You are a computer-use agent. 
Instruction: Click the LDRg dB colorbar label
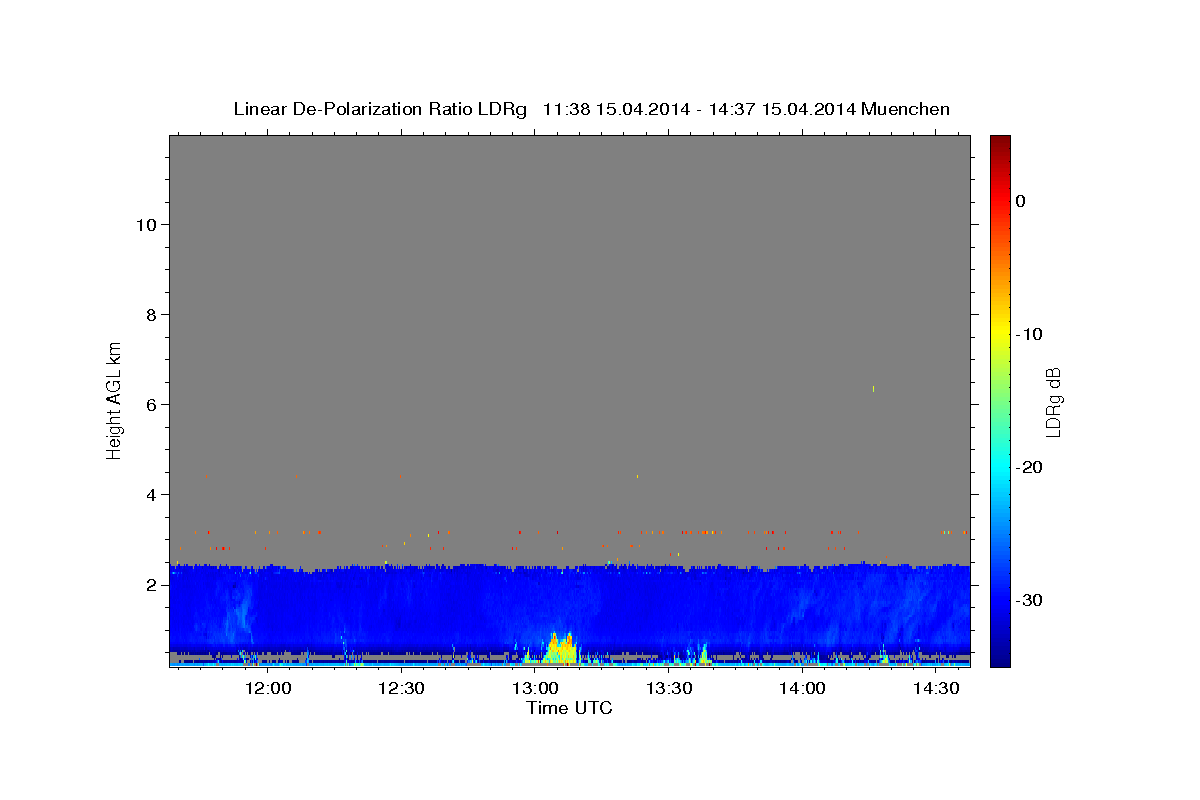(1053, 401)
